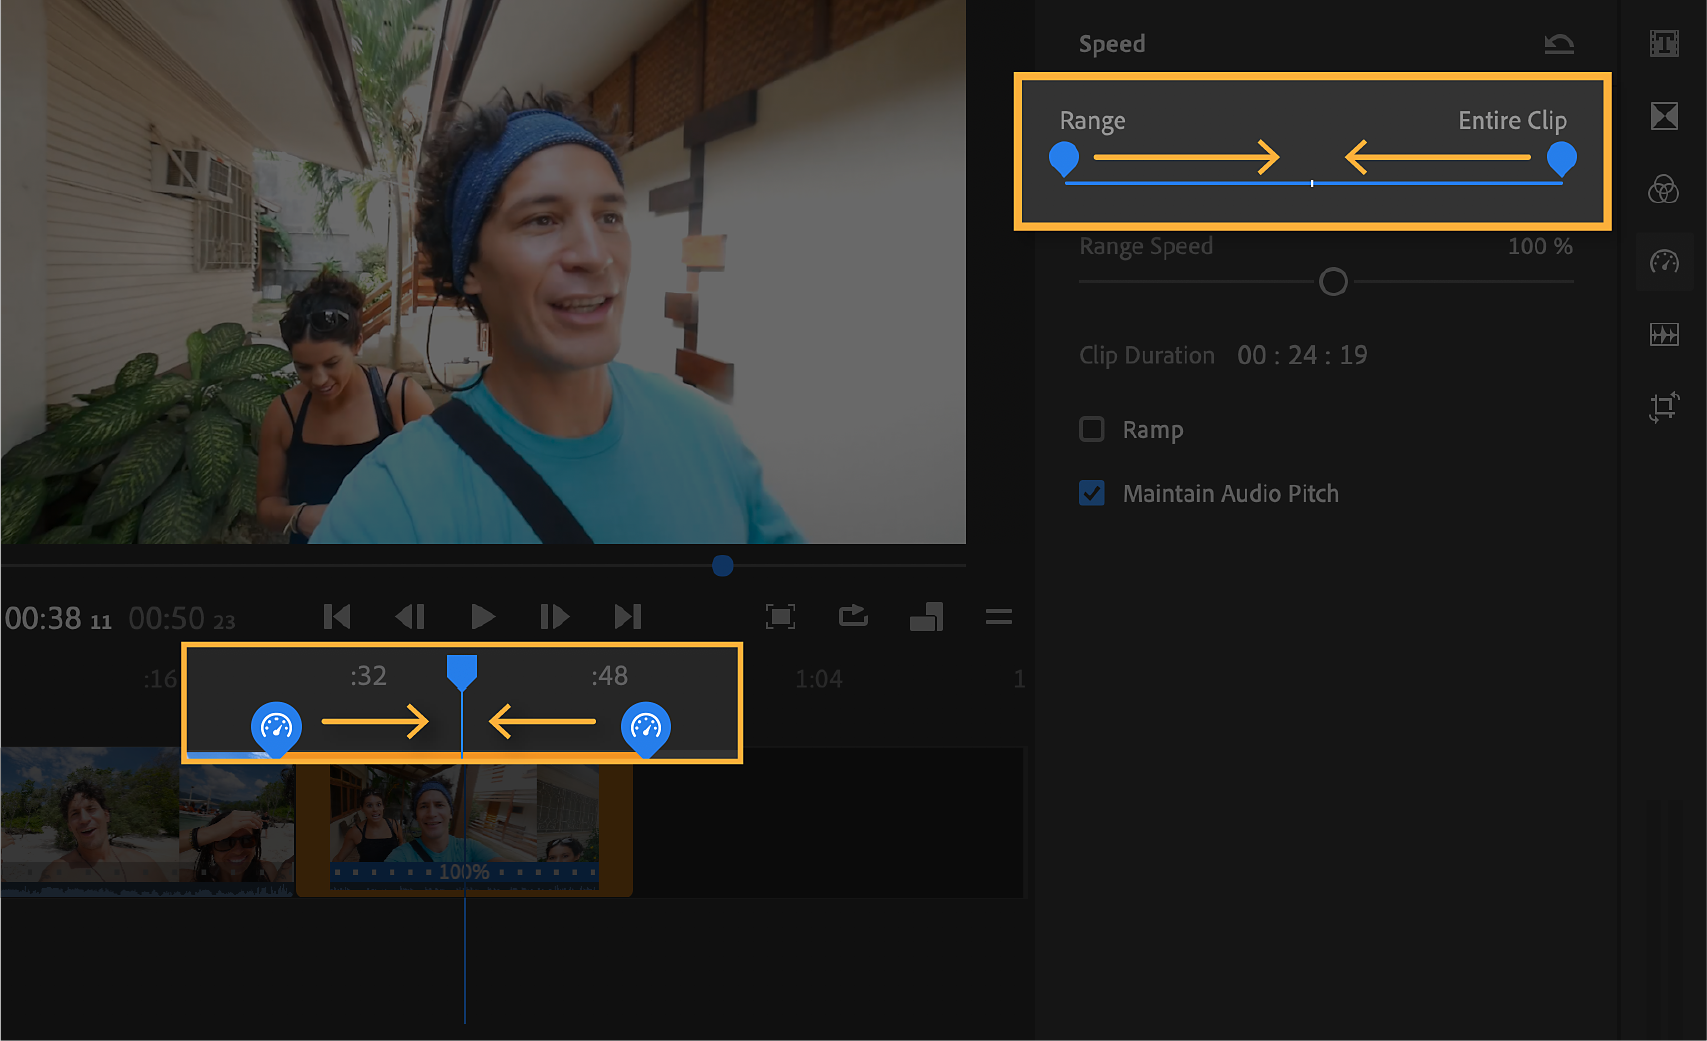Open the Audio panel icon
The image size is (1707, 1041).
click(x=1664, y=334)
